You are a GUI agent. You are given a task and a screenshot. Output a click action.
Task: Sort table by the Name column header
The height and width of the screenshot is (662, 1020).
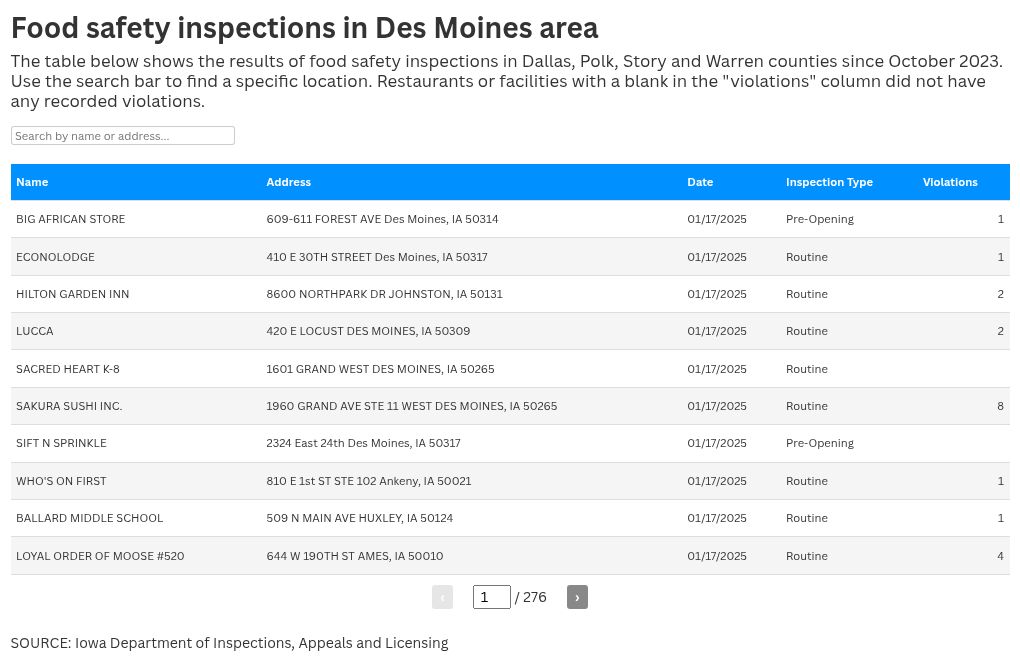[32, 182]
